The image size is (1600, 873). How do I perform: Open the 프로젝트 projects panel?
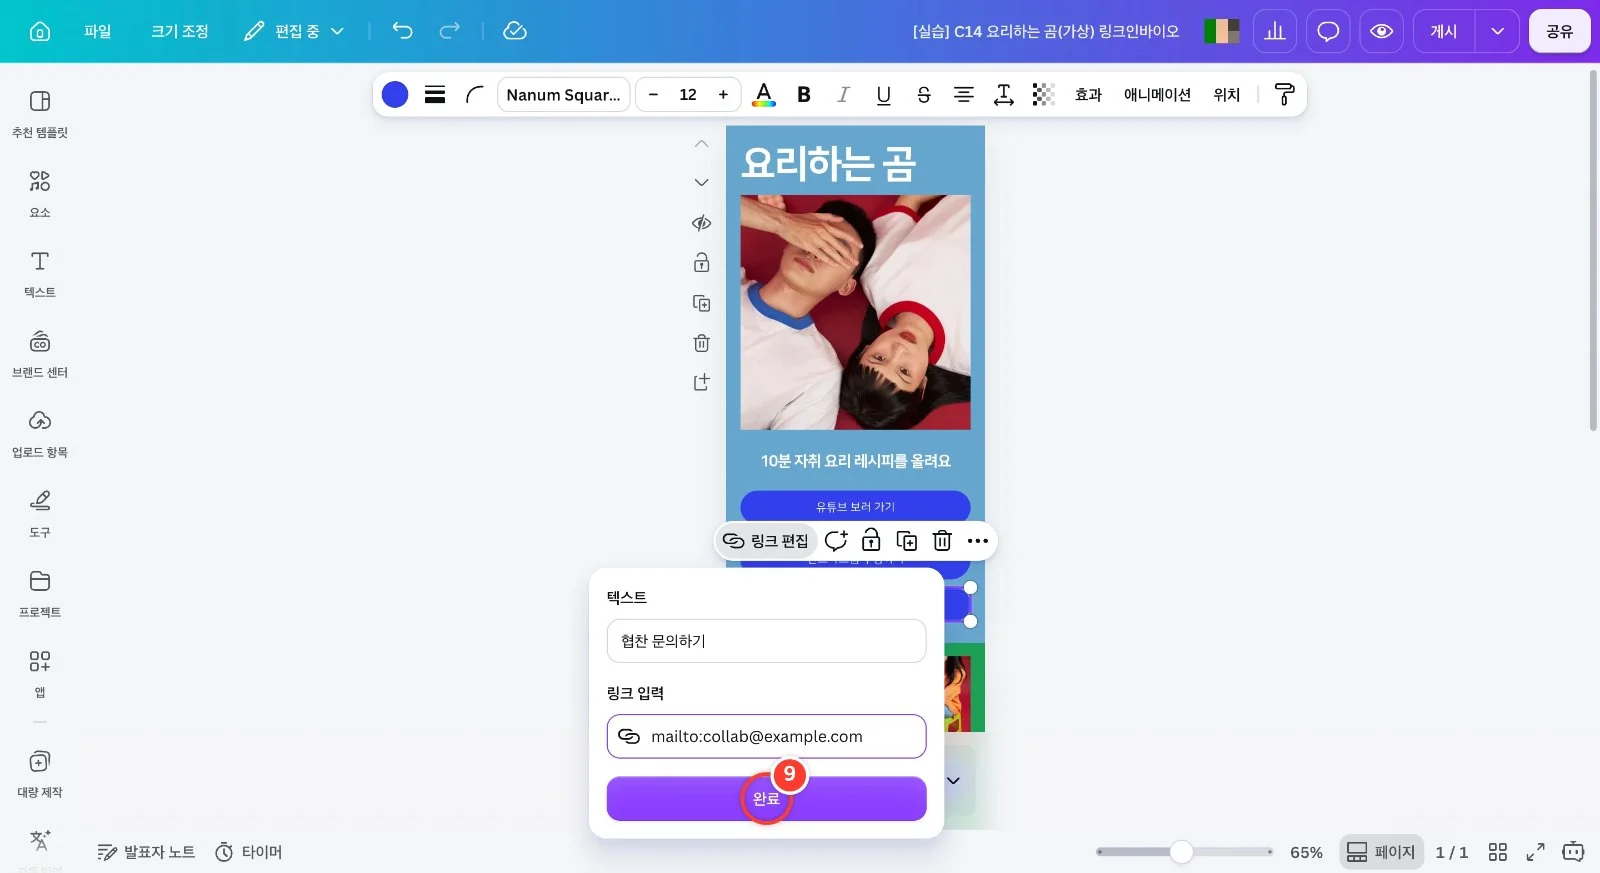tap(40, 593)
